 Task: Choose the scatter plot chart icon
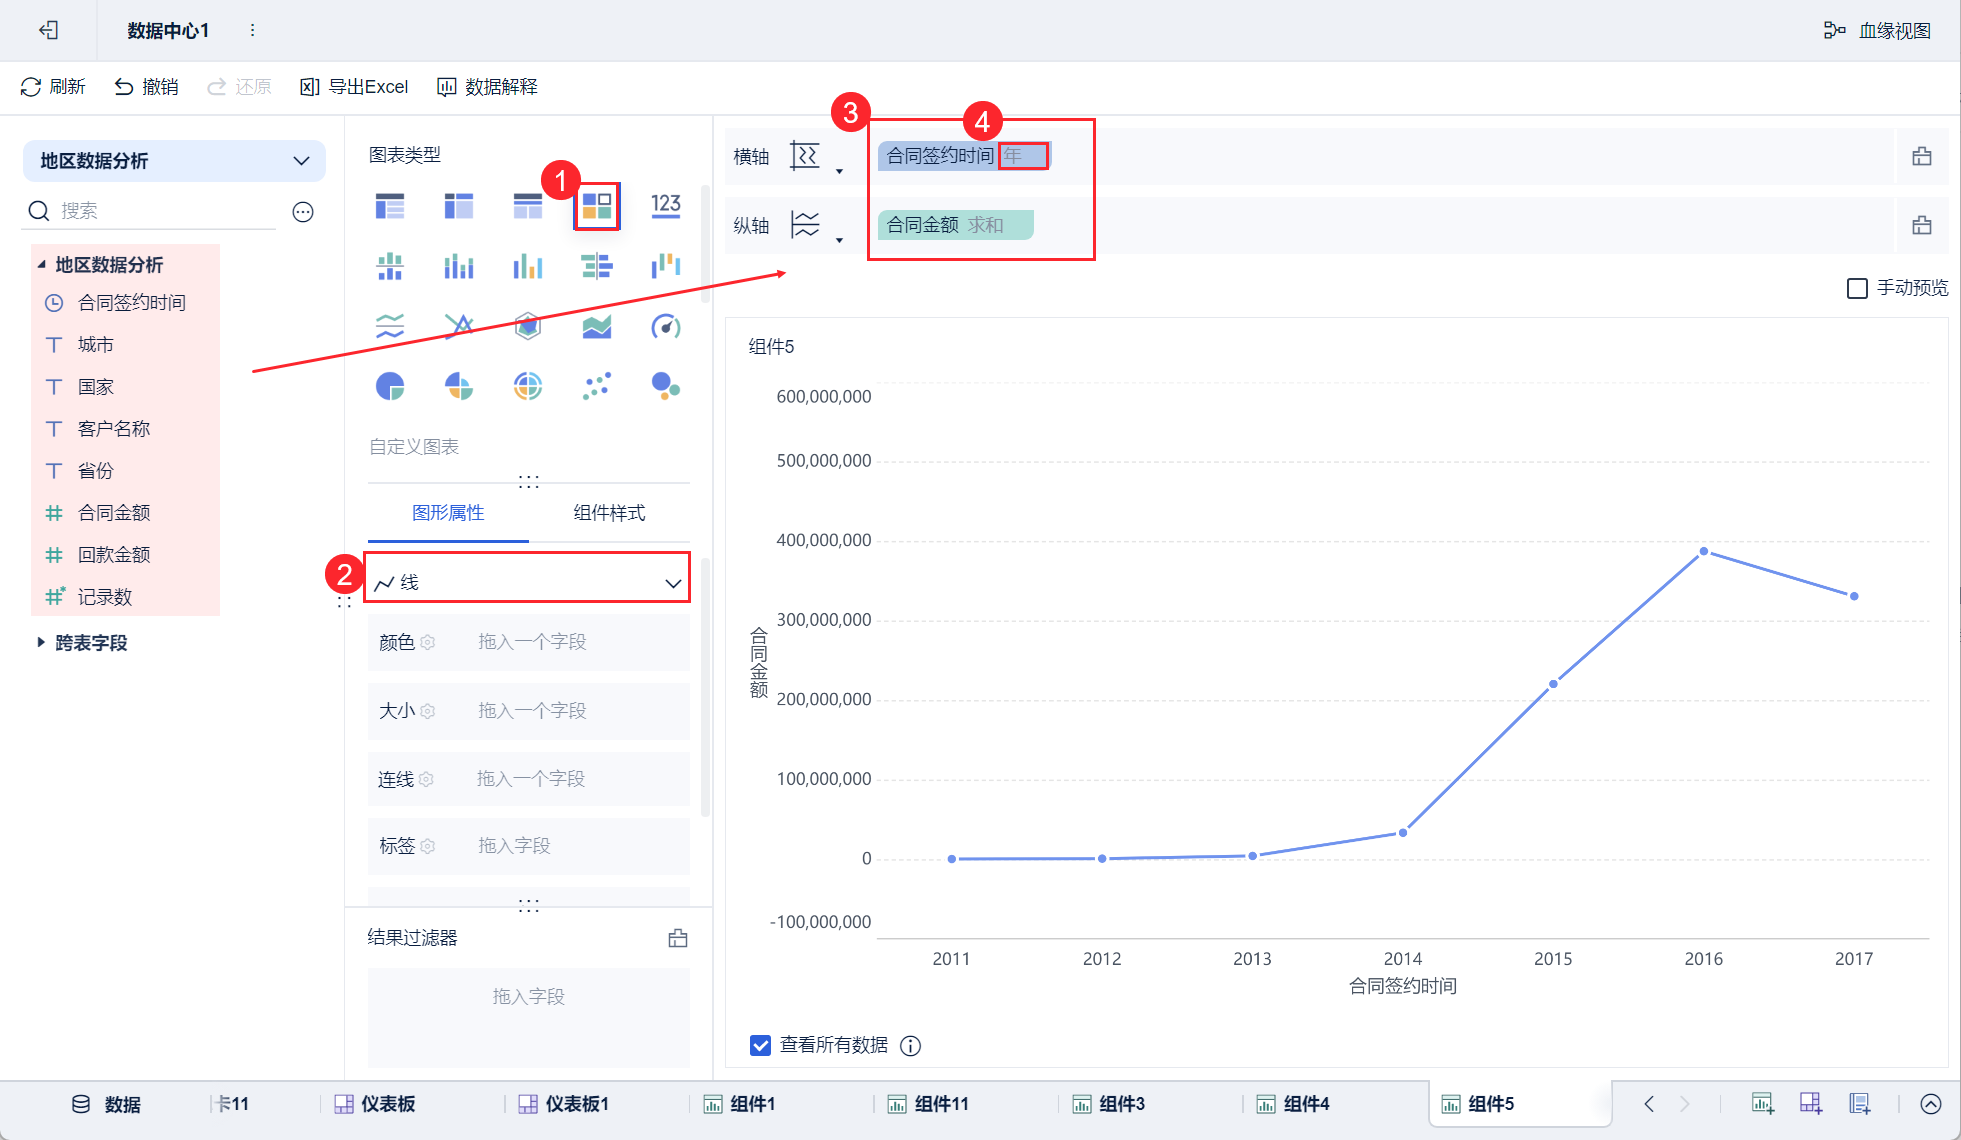(597, 386)
